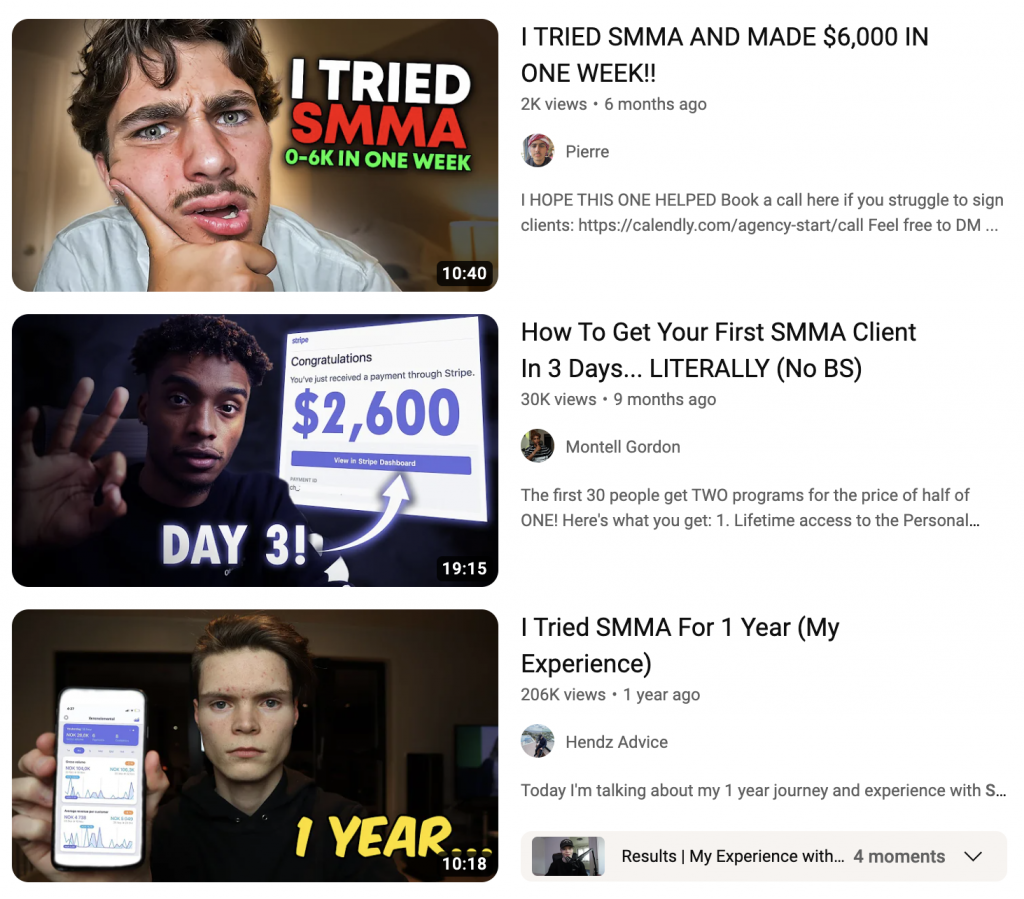Viewport: 1024px width, 899px height.
Task: Open title 'How To Get Your First SMMA Client'
Action: (718, 350)
